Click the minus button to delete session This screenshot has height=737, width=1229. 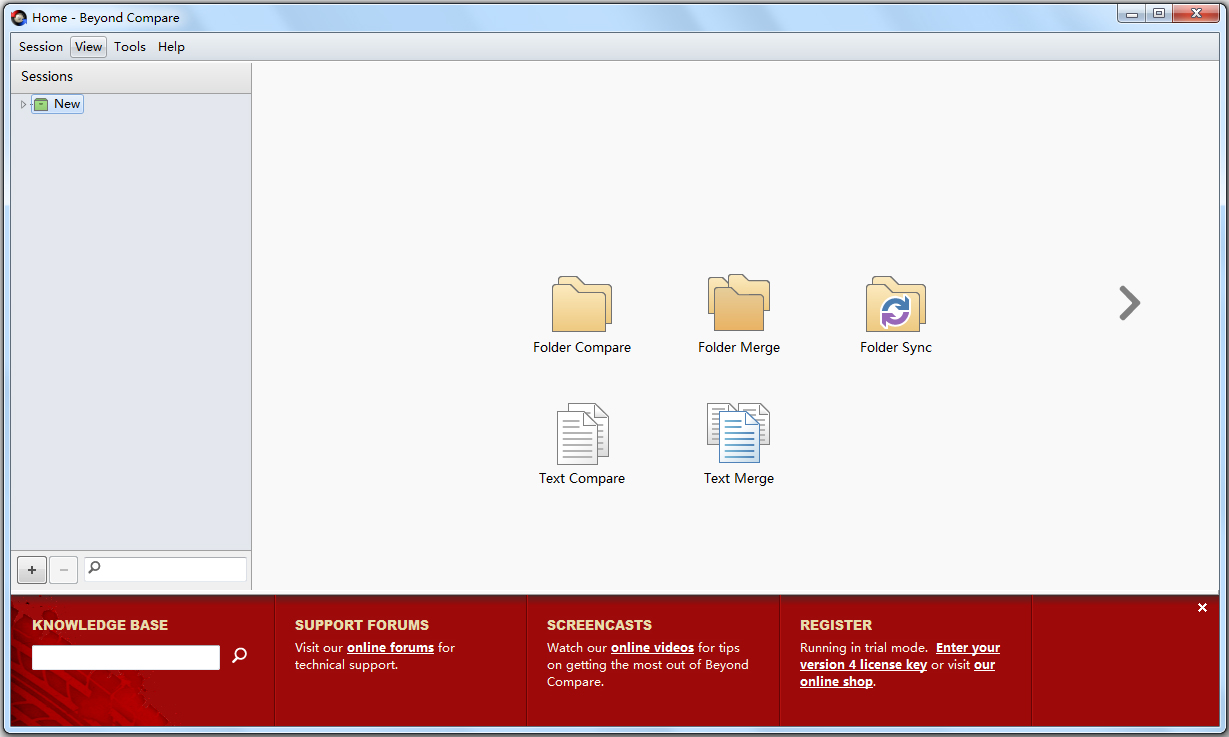coord(63,570)
